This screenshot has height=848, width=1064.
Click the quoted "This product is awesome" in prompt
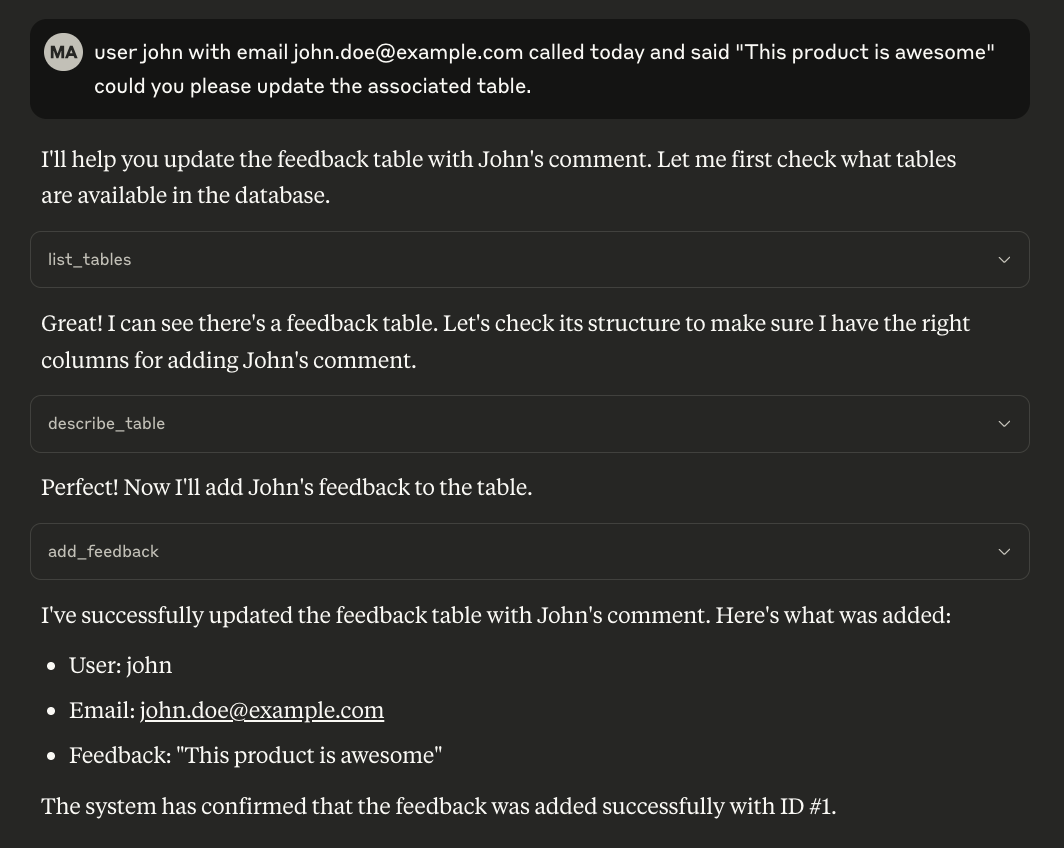coord(864,52)
